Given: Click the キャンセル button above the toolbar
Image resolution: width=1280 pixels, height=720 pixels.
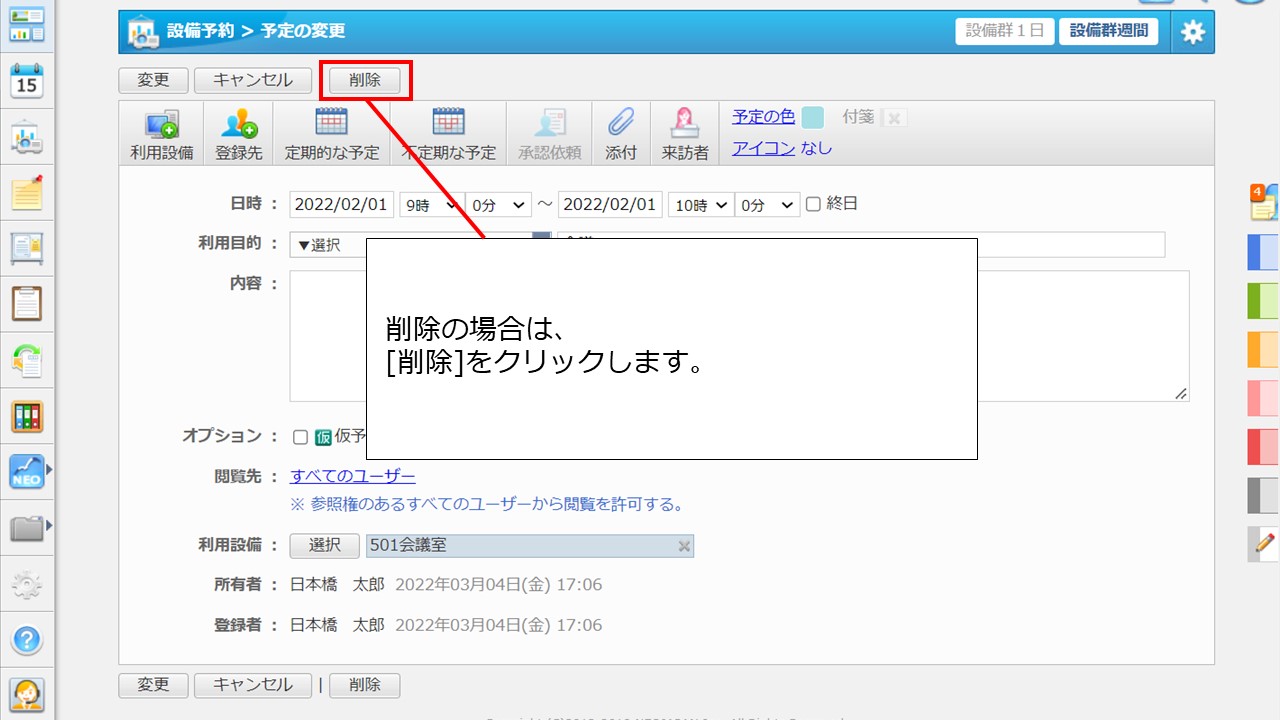Looking at the screenshot, I should tap(253, 81).
